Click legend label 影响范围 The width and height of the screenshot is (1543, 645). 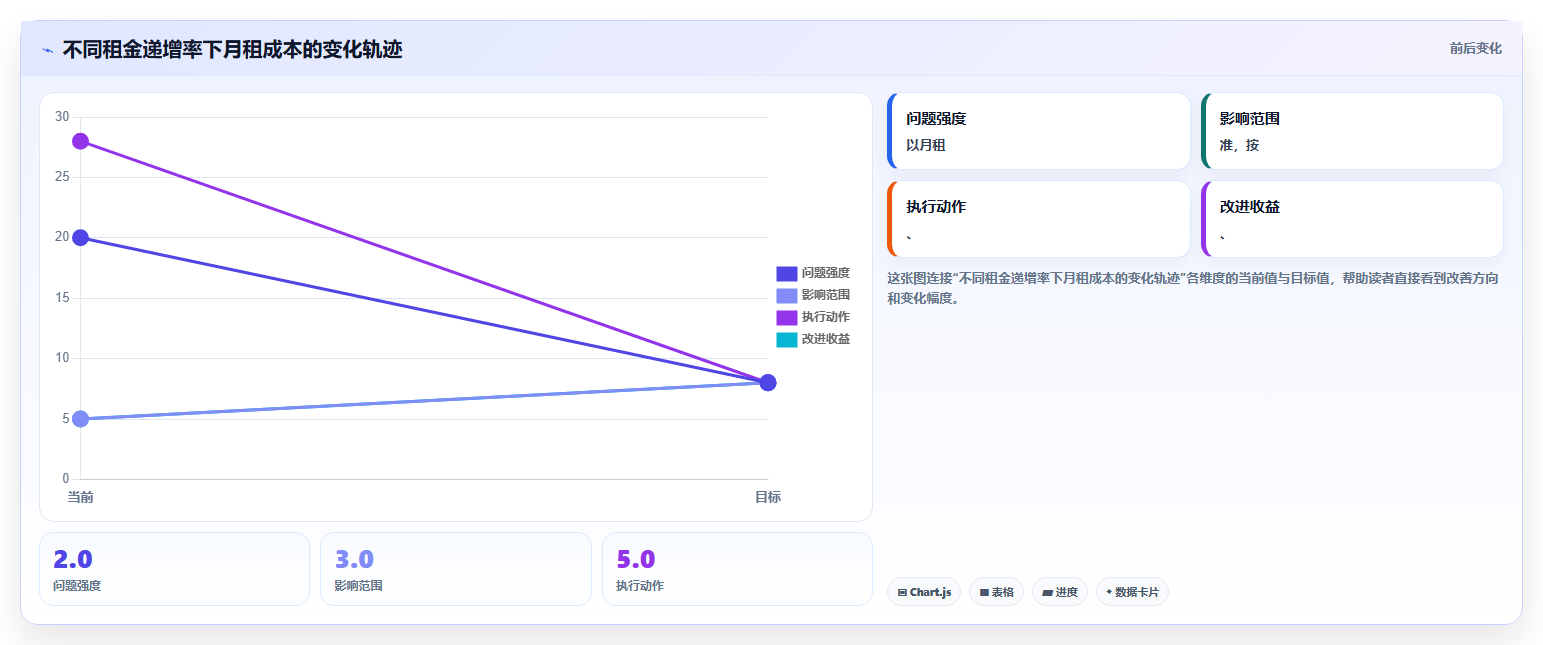pos(826,295)
